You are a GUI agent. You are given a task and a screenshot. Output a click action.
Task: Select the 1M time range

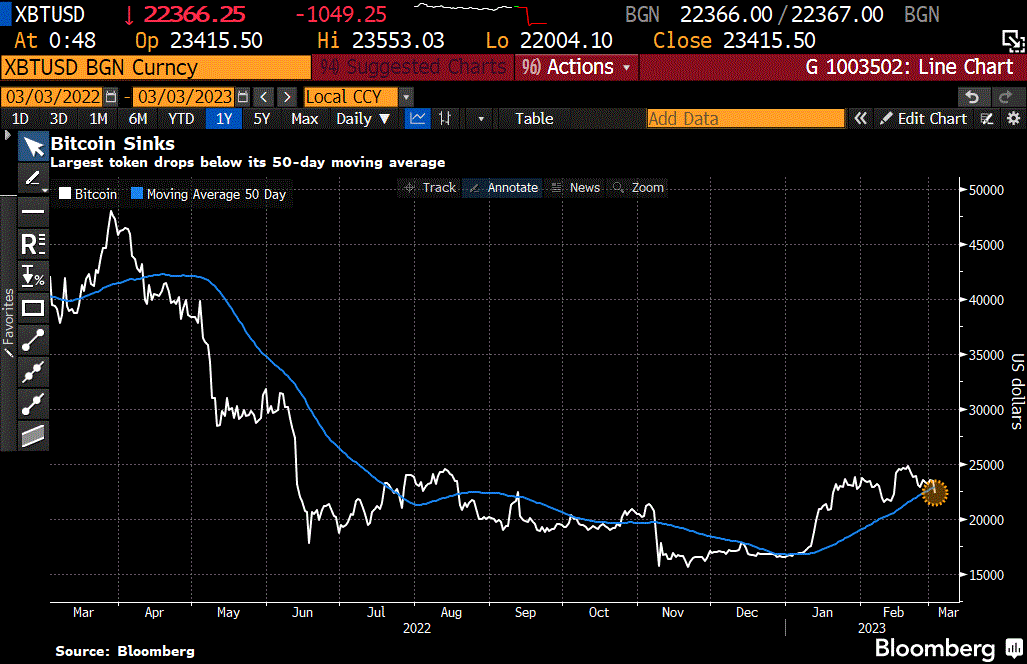tap(98, 119)
